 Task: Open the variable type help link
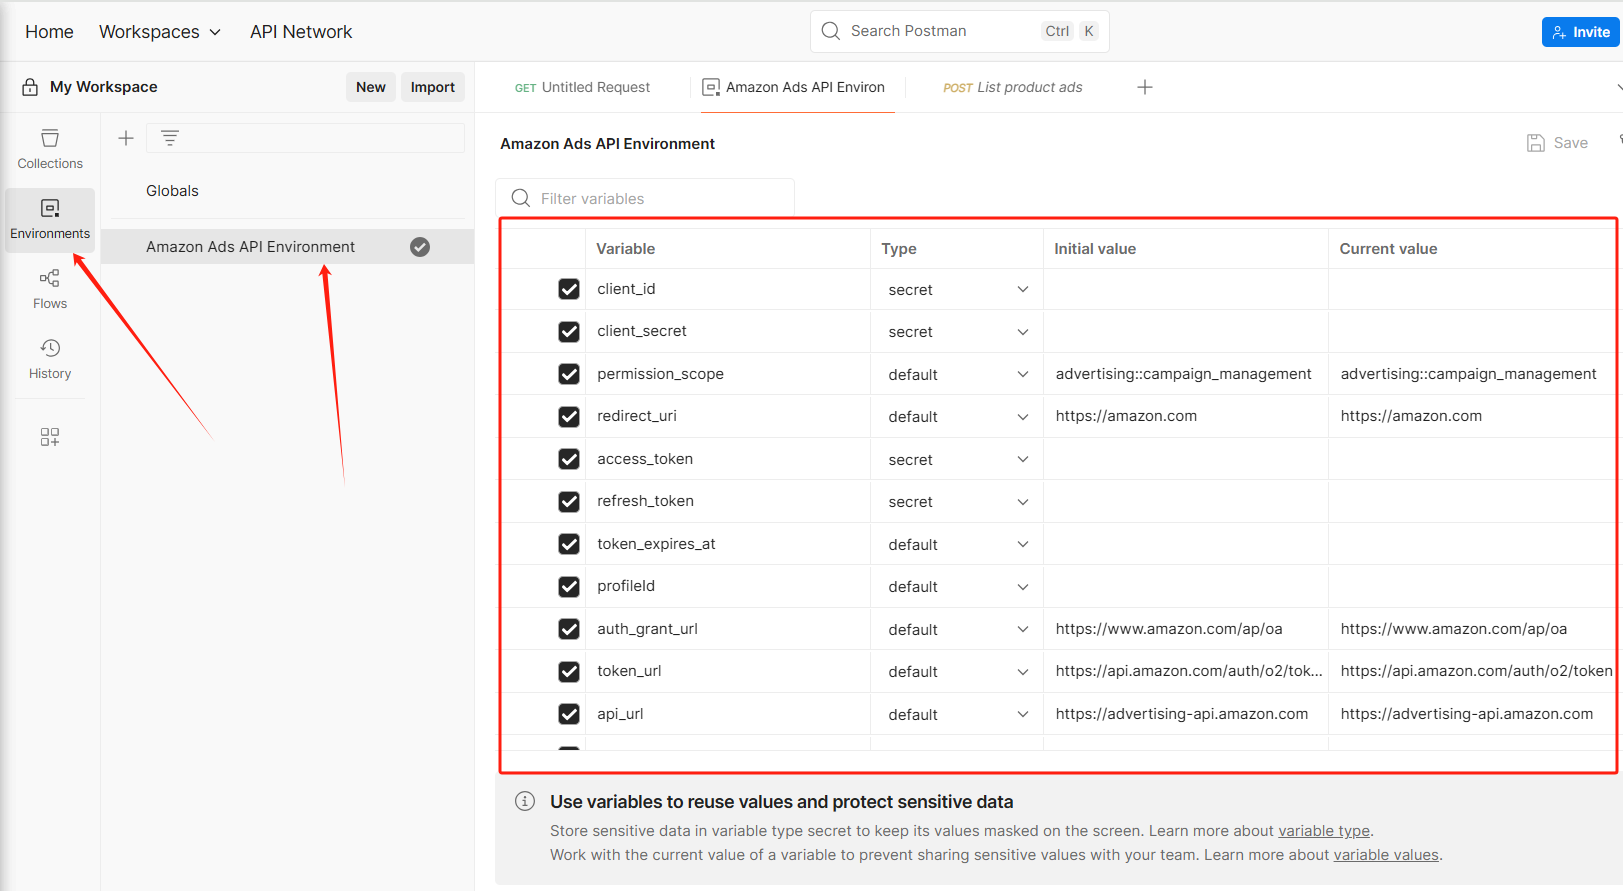click(1324, 831)
